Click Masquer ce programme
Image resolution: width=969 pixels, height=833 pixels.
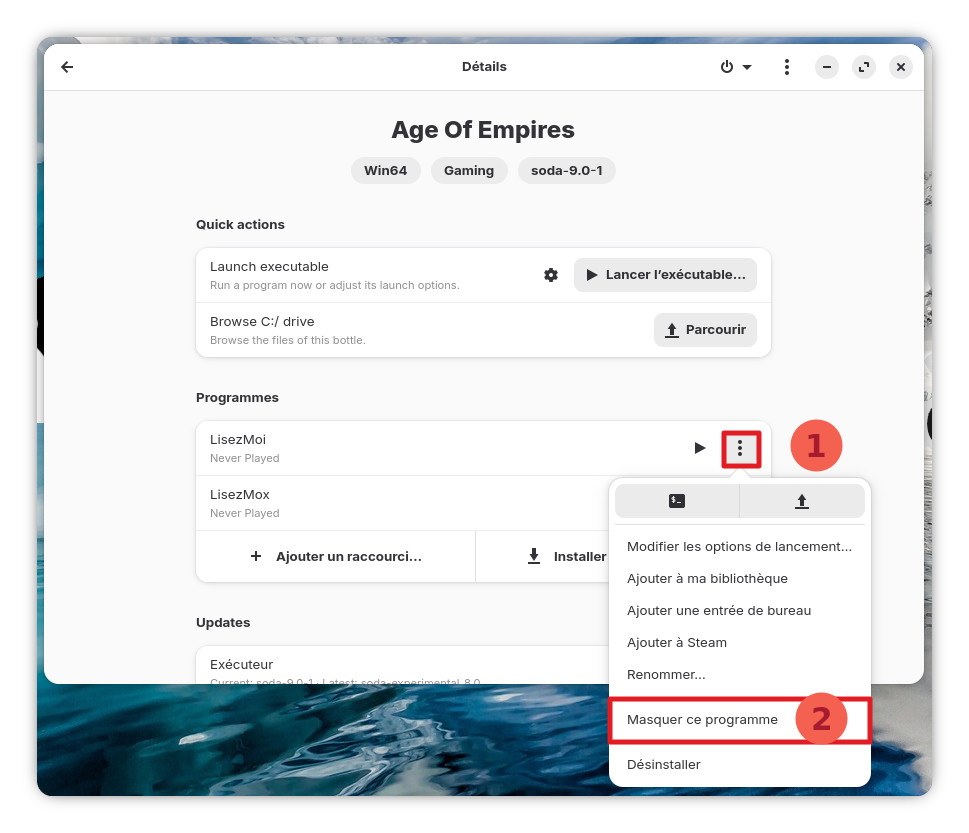click(x=702, y=720)
